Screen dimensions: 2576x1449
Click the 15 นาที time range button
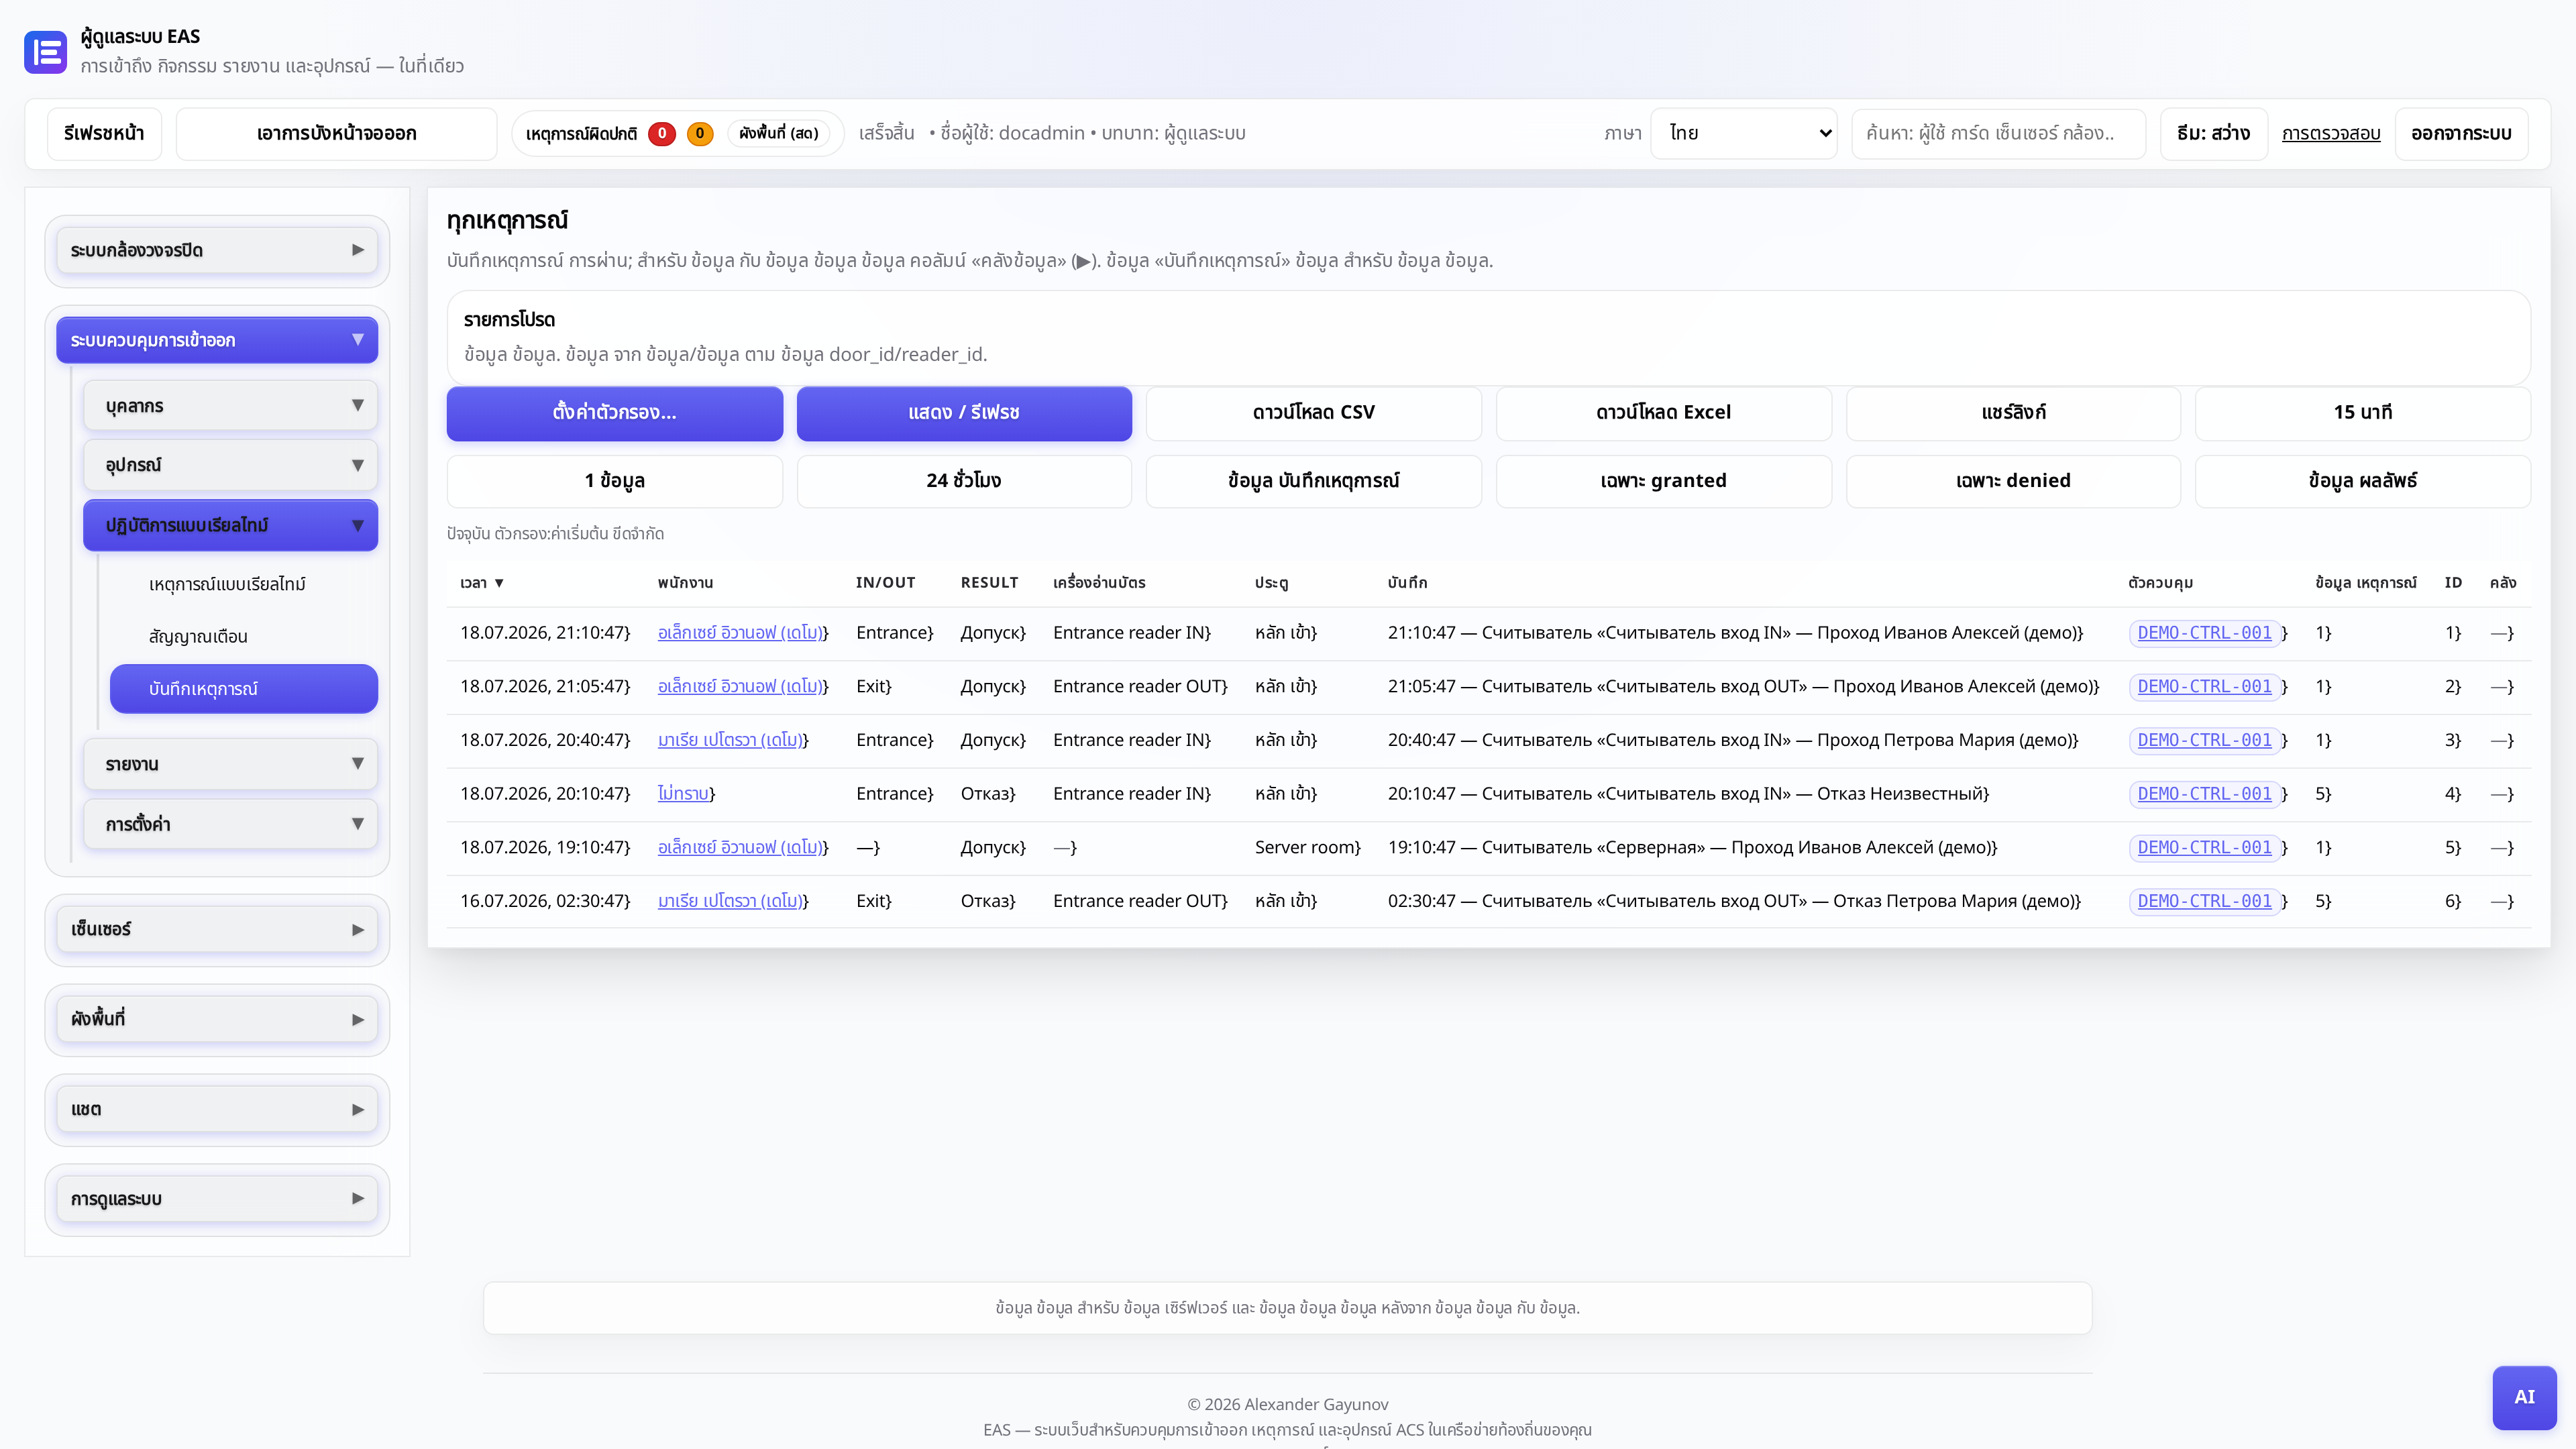(x=2362, y=413)
